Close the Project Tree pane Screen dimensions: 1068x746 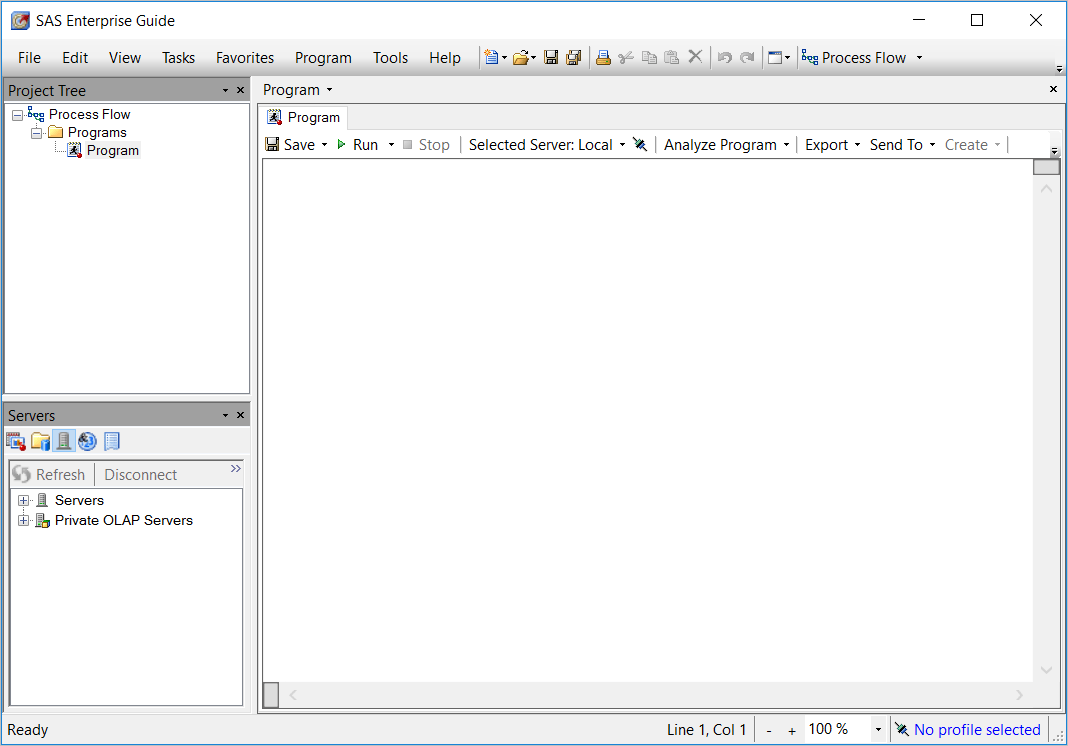pyautogui.click(x=240, y=90)
